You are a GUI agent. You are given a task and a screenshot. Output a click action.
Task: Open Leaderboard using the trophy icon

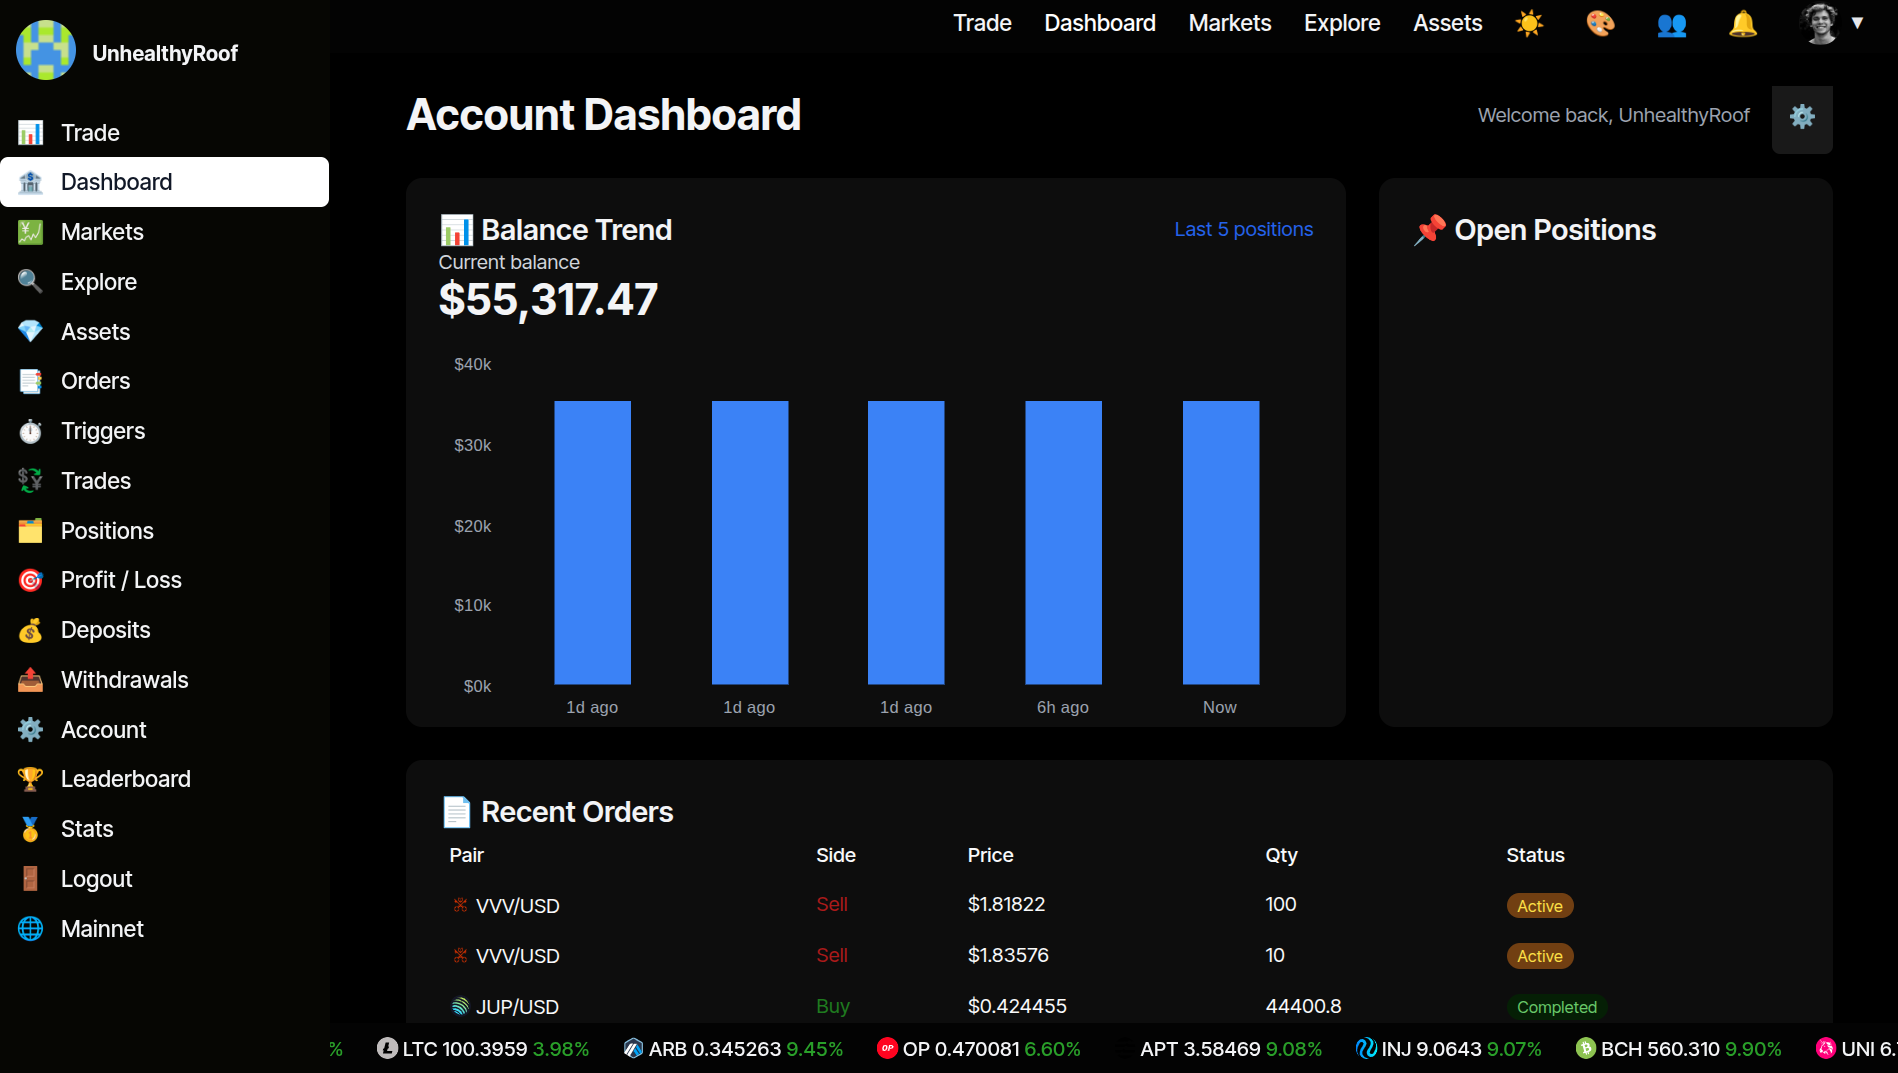coord(30,778)
